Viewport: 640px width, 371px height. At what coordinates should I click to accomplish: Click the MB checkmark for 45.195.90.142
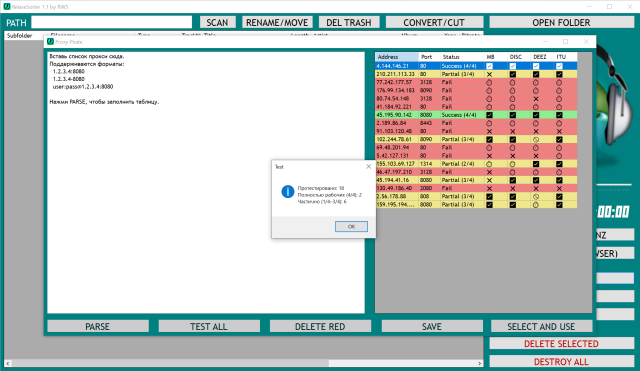coord(489,115)
